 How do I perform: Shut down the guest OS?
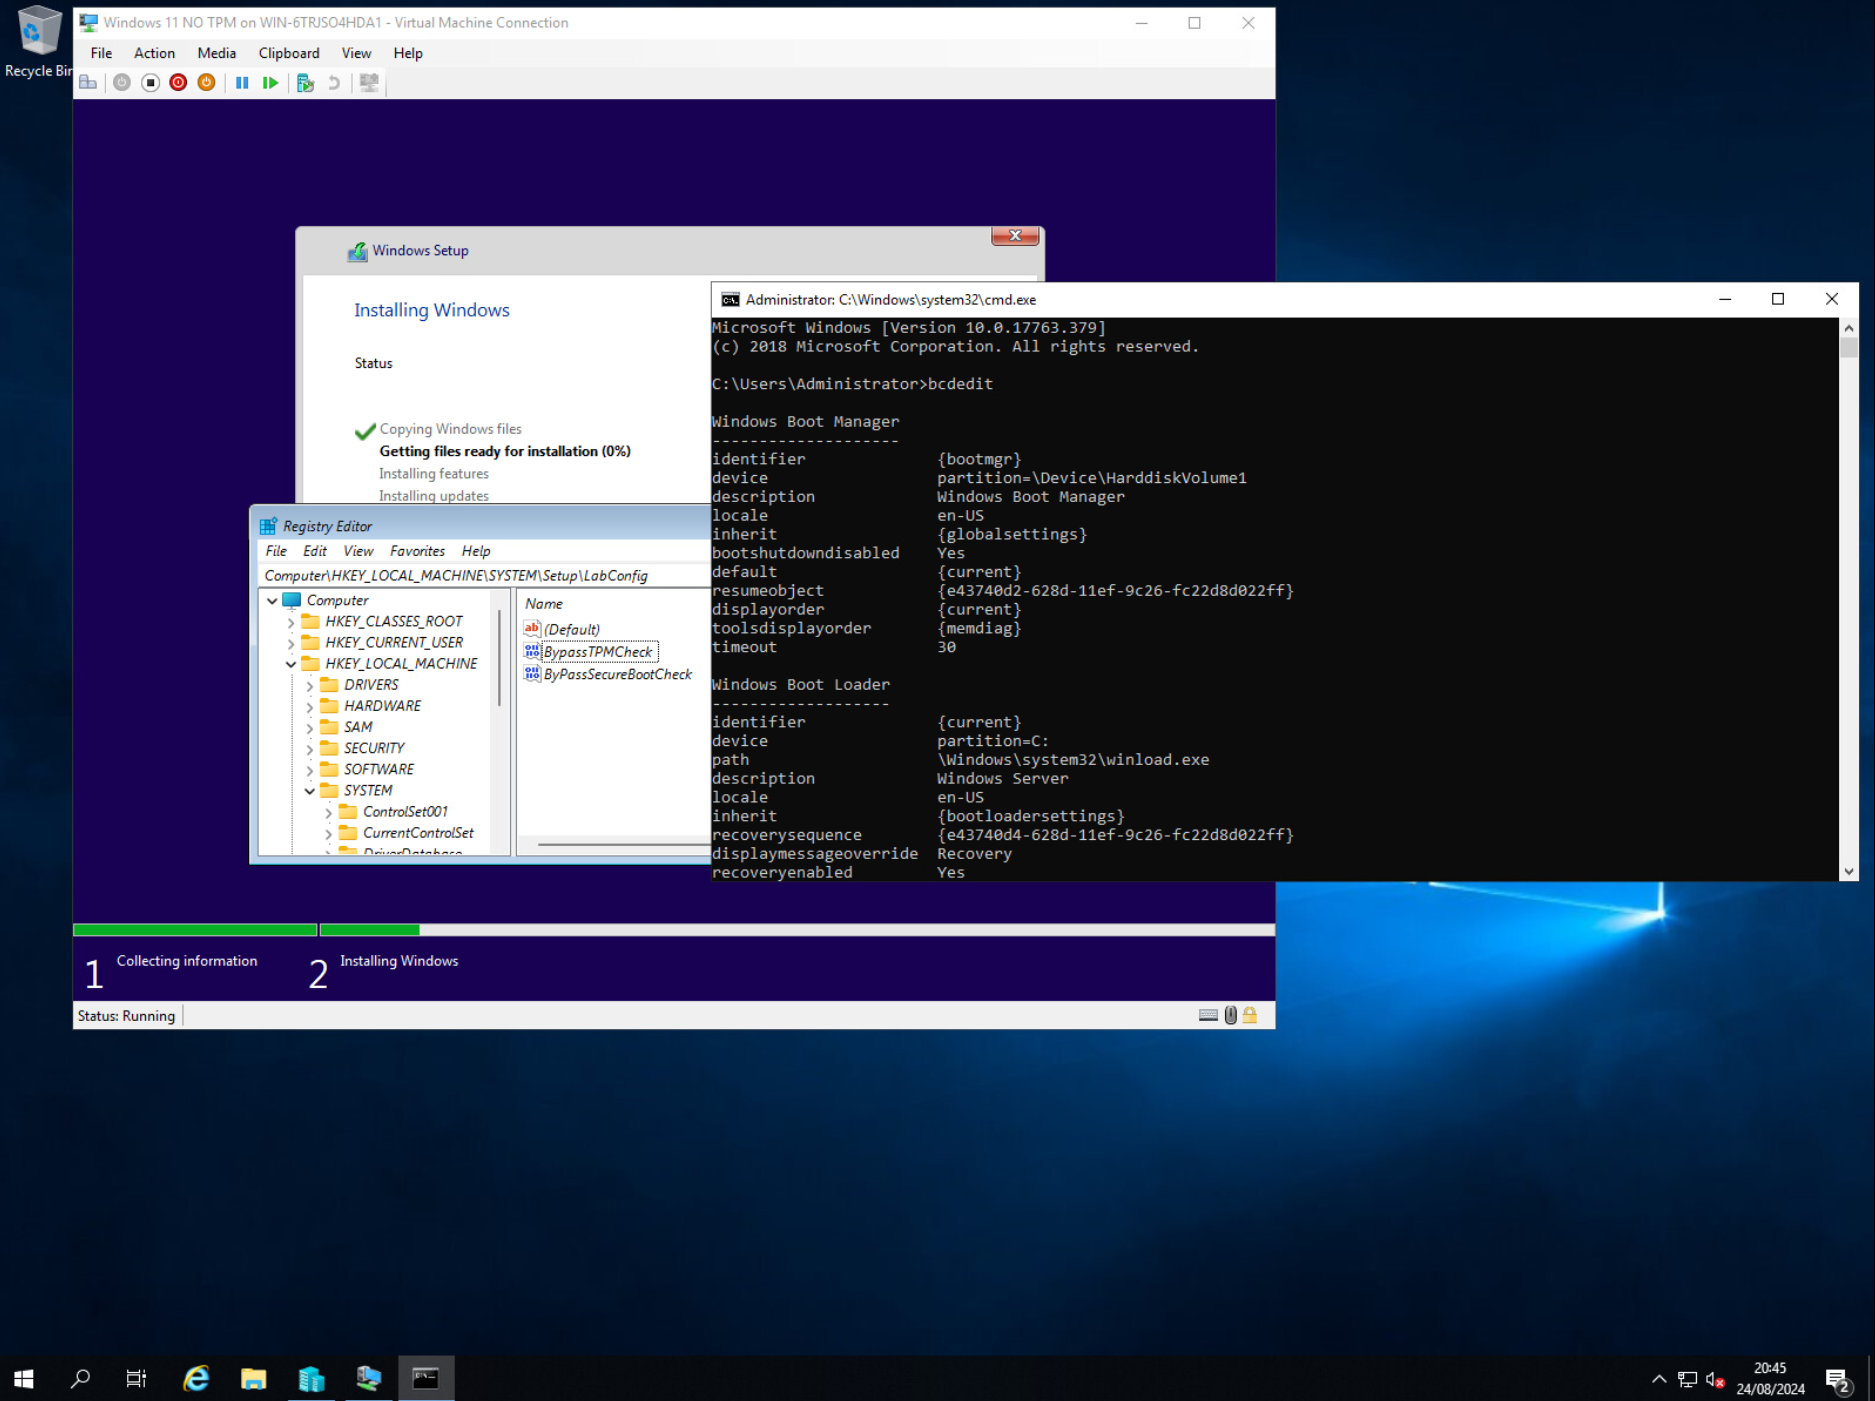178,82
